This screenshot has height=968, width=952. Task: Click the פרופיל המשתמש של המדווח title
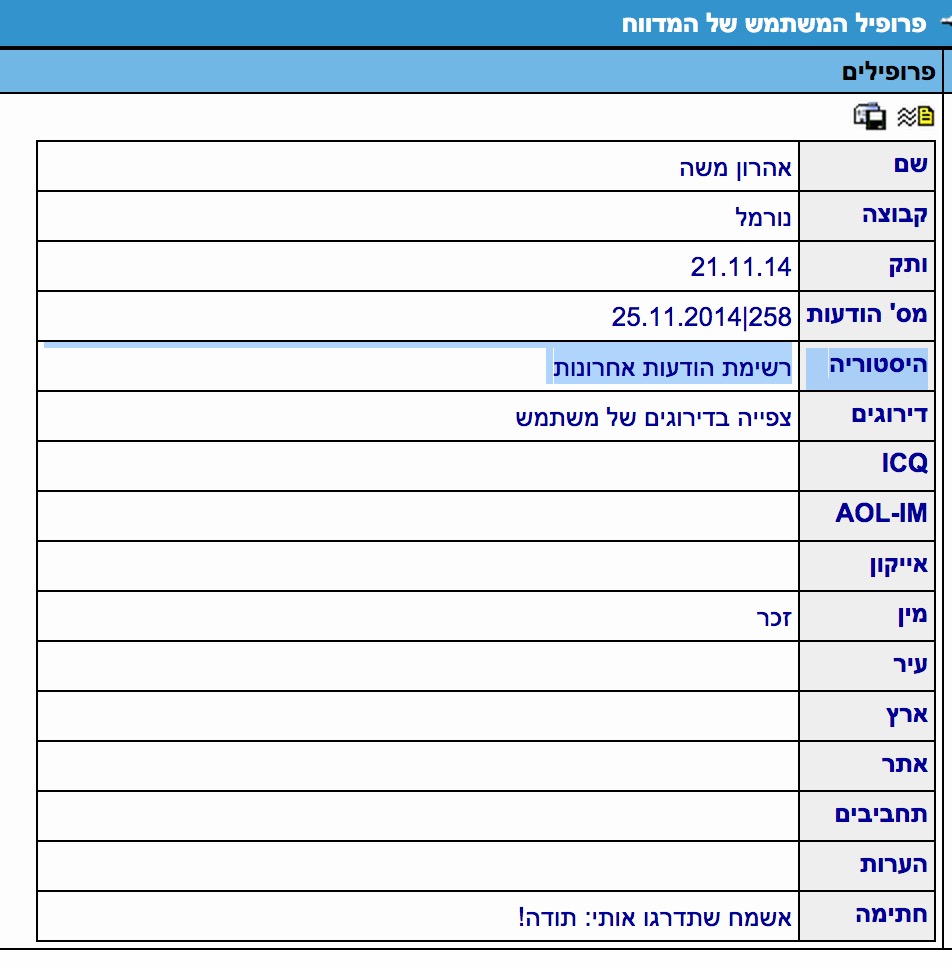click(x=772, y=23)
